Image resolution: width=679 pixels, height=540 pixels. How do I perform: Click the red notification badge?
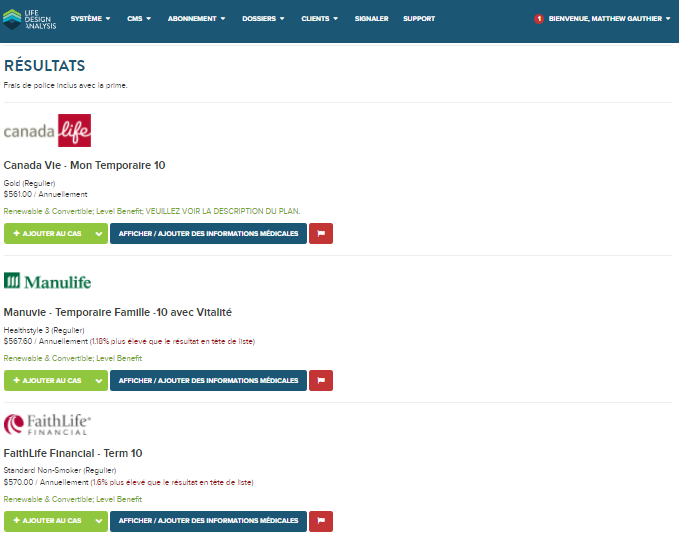[539, 19]
